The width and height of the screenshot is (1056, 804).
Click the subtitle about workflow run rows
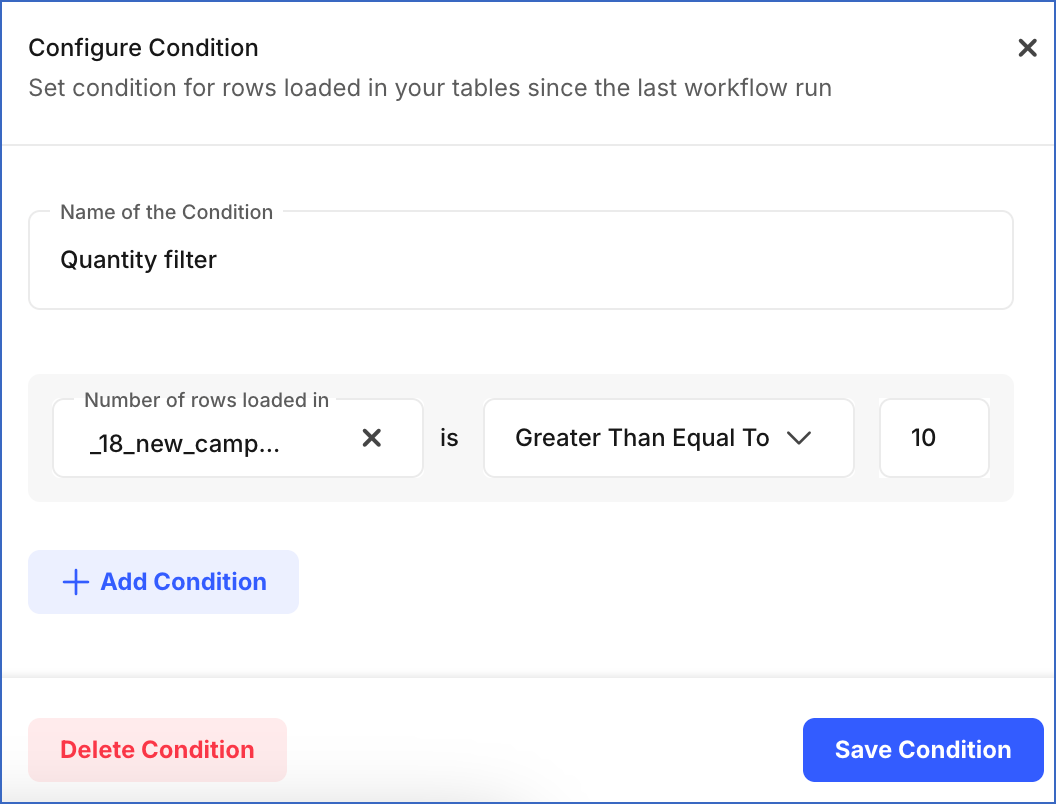point(430,88)
